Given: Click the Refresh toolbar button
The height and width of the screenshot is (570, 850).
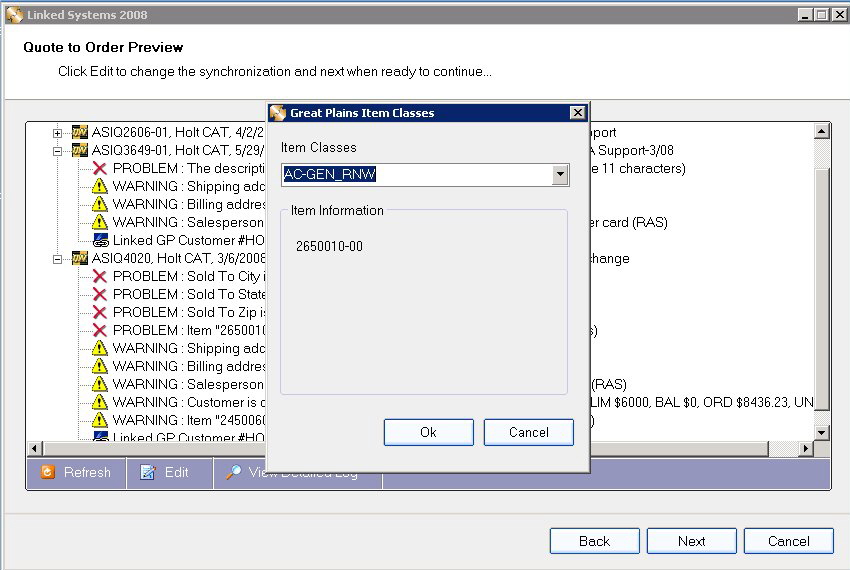Looking at the screenshot, I should pyautogui.click(x=76, y=472).
